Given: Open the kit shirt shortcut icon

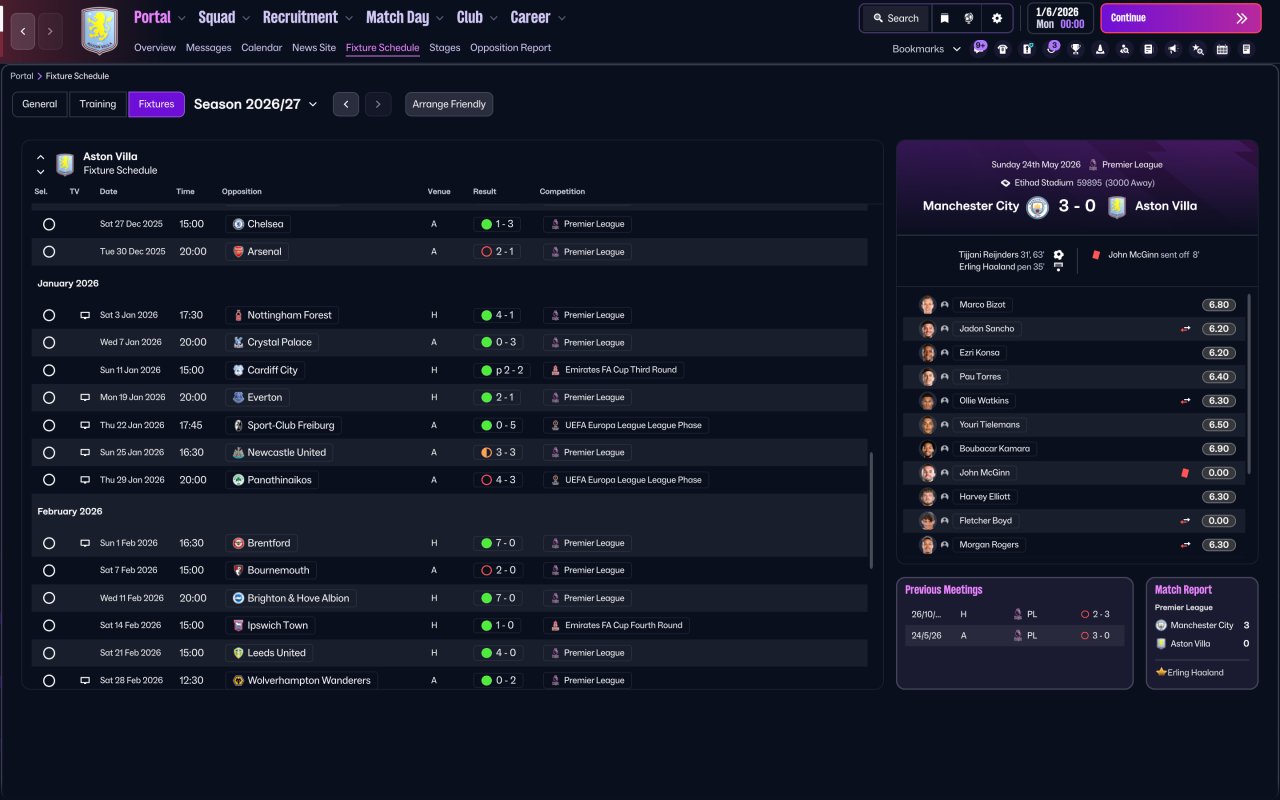Looking at the screenshot, I should (1003, 49).
